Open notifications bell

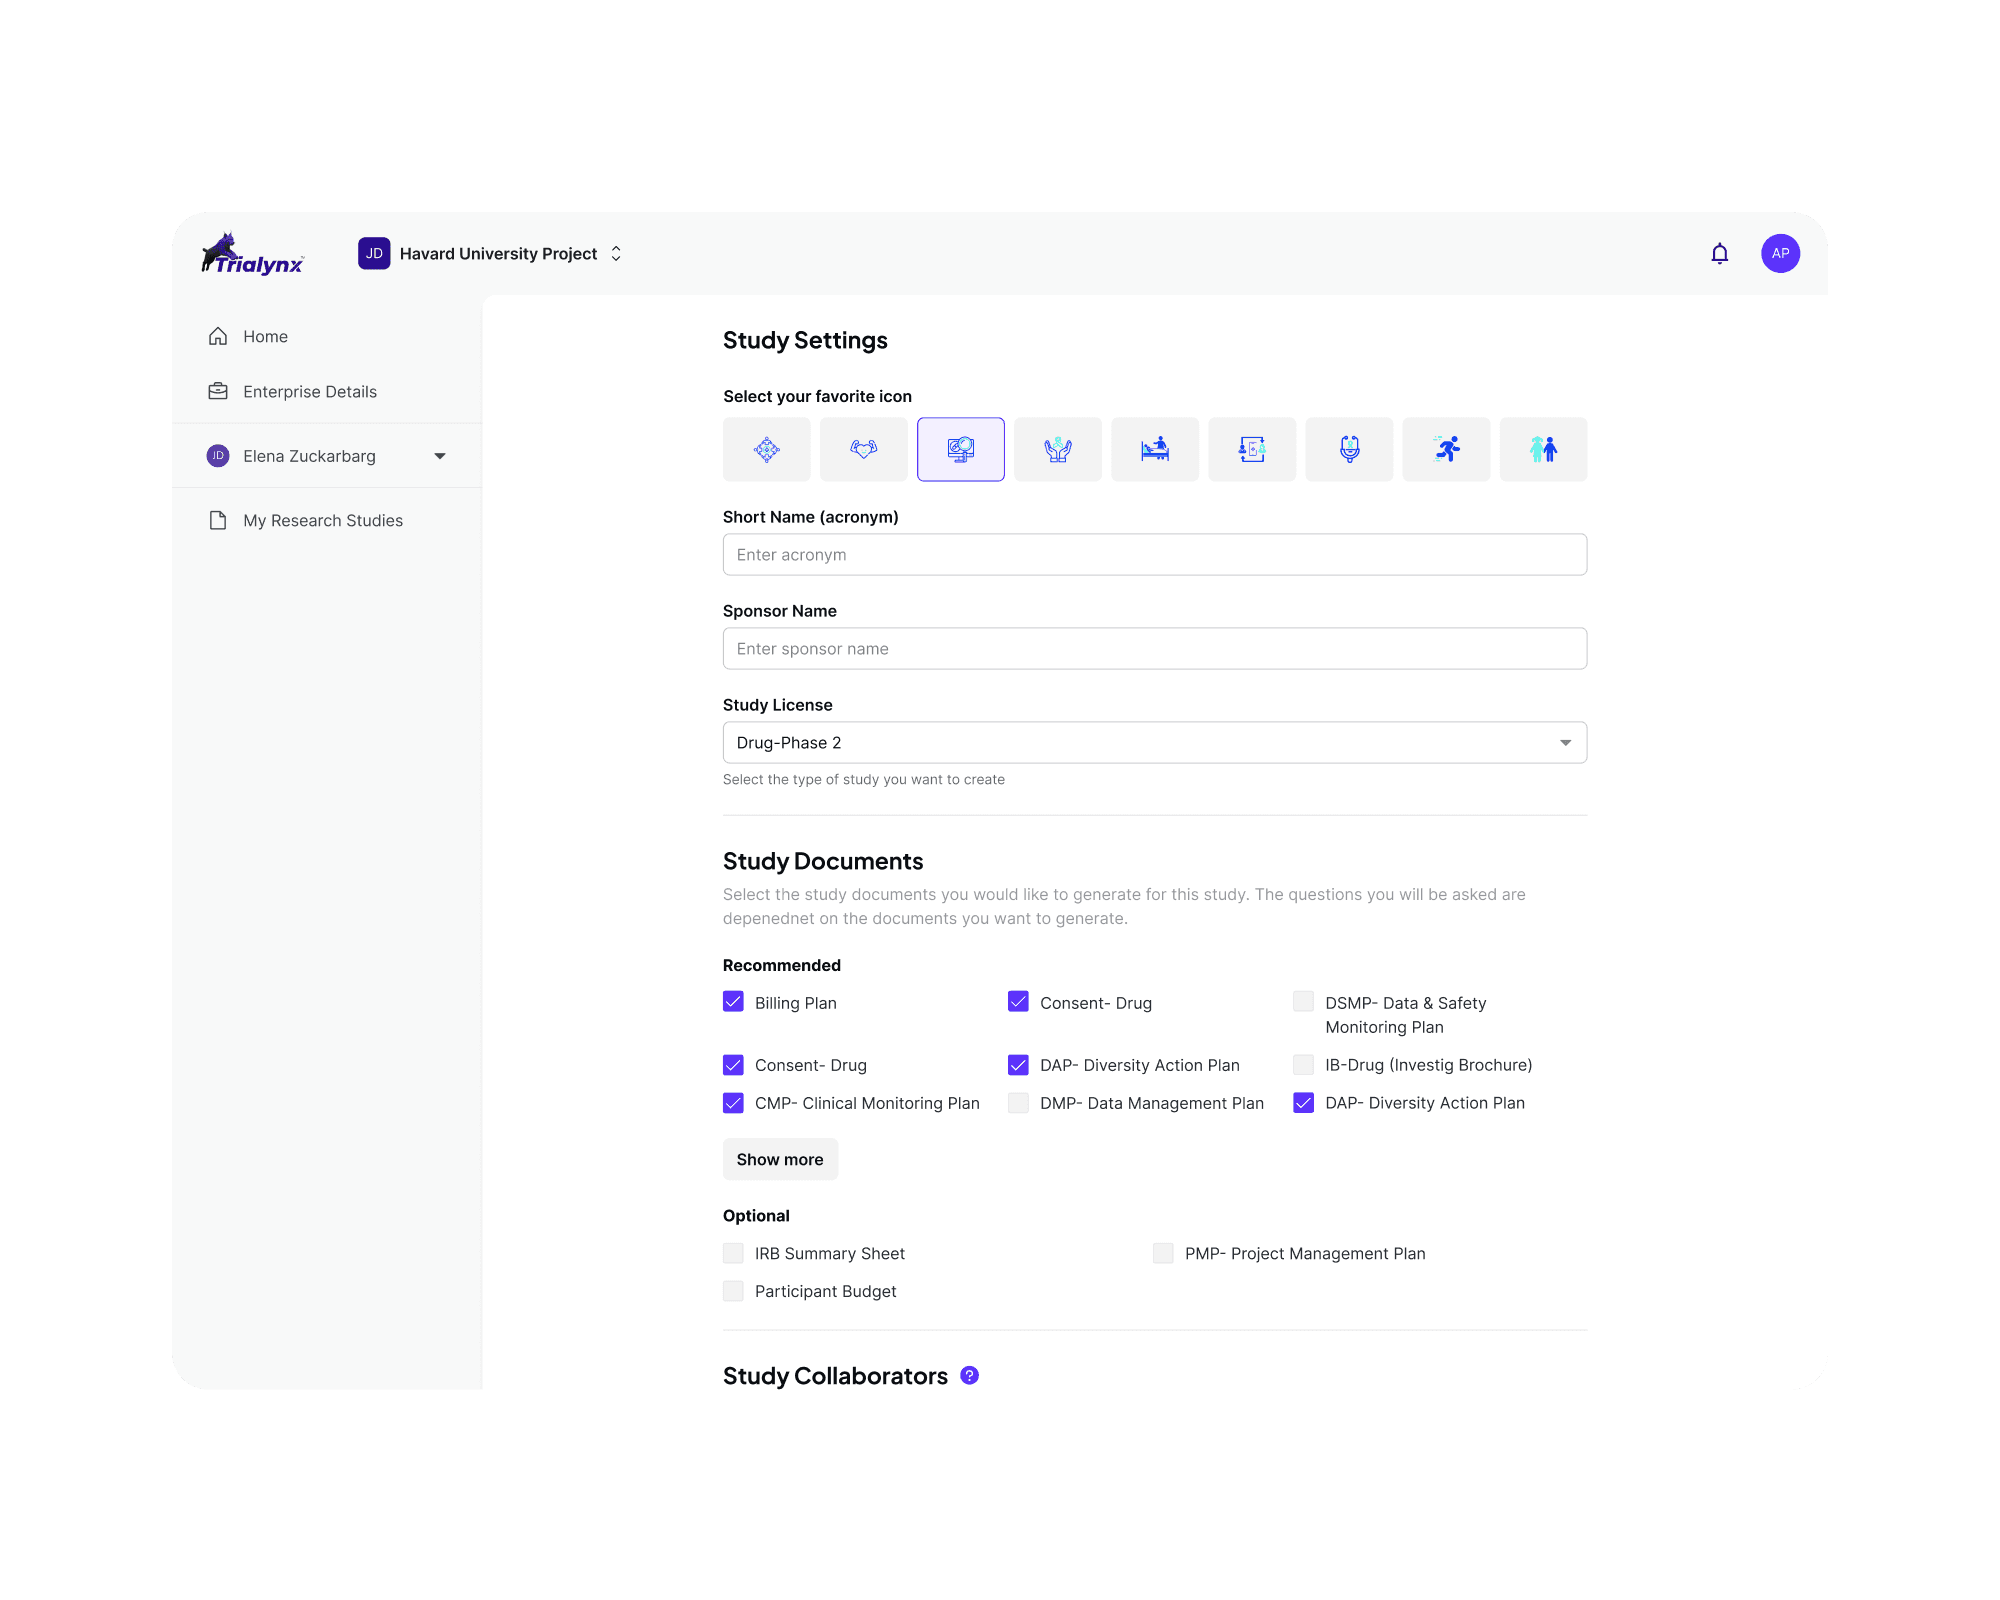tap(1719, 254)
